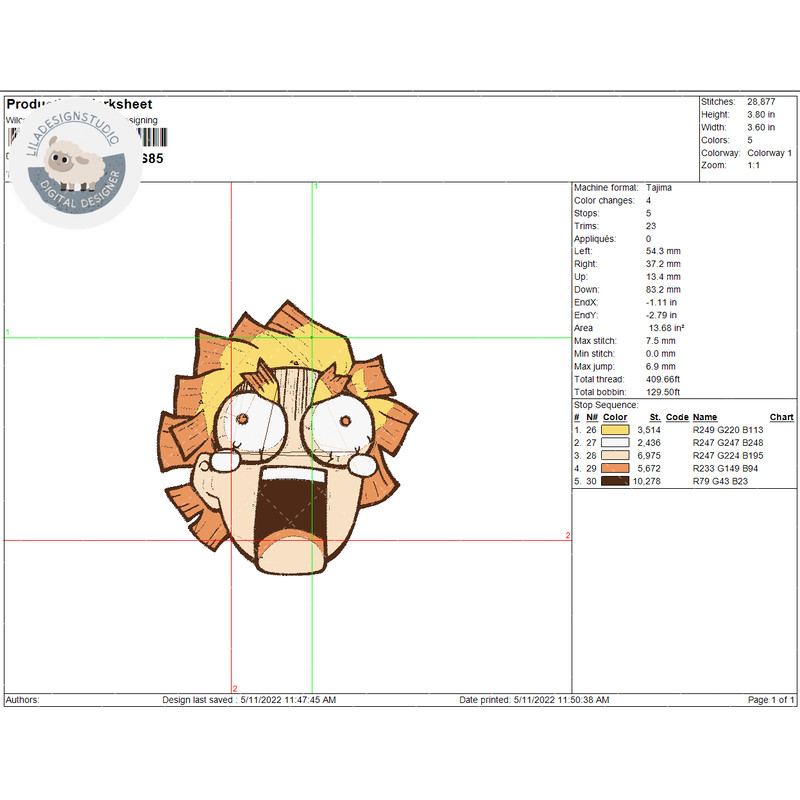Select the peach R247 G224 B195 swatch
Viewport: 800px width, 800px height.
pos(615,455)
